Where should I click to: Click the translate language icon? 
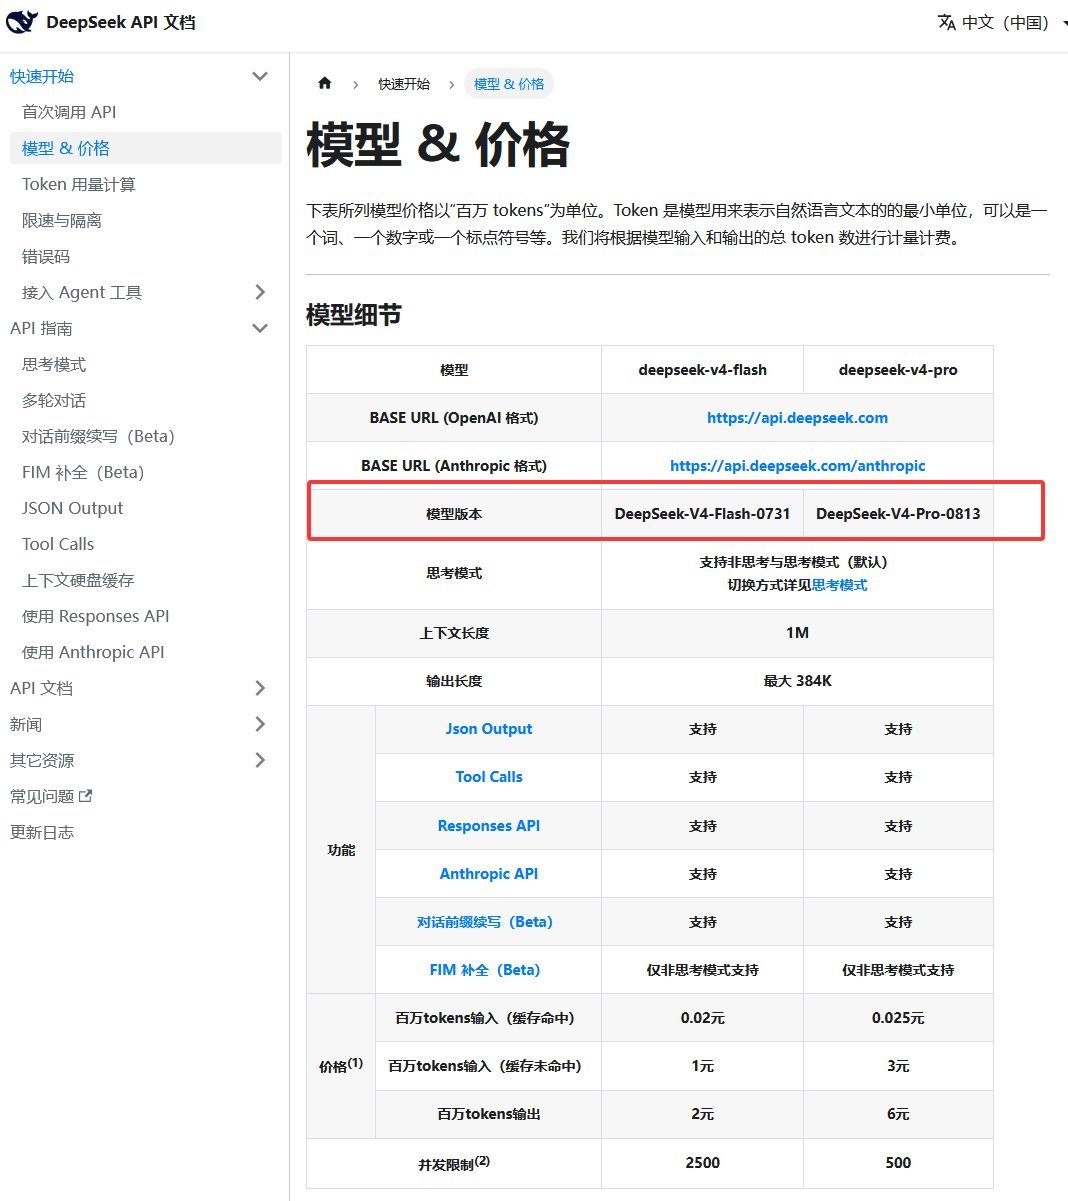pyautogui.click(x=946, y=22)
